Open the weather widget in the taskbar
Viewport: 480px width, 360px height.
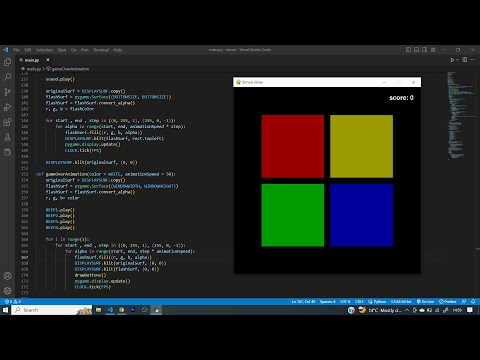click(x=381, y=310)
